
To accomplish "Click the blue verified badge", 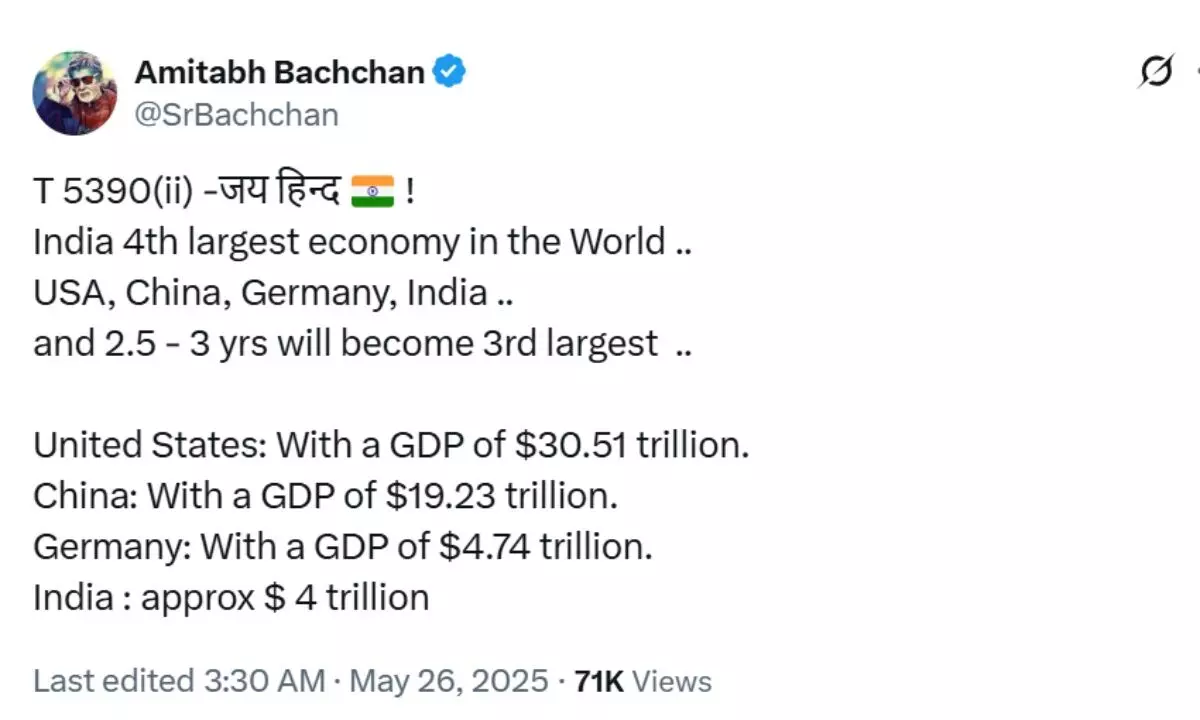I will click(x=449, y=72).
